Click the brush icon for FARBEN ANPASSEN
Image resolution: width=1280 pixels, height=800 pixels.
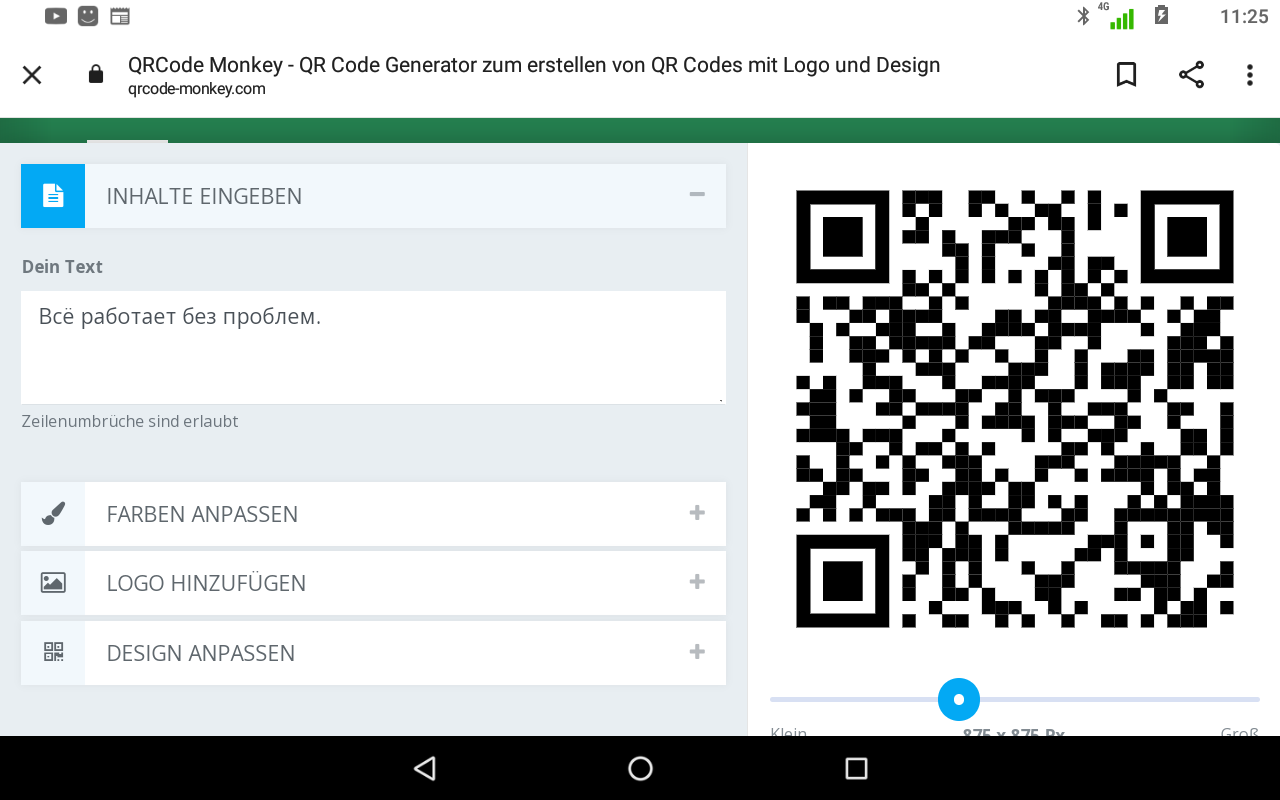[52, 513]
